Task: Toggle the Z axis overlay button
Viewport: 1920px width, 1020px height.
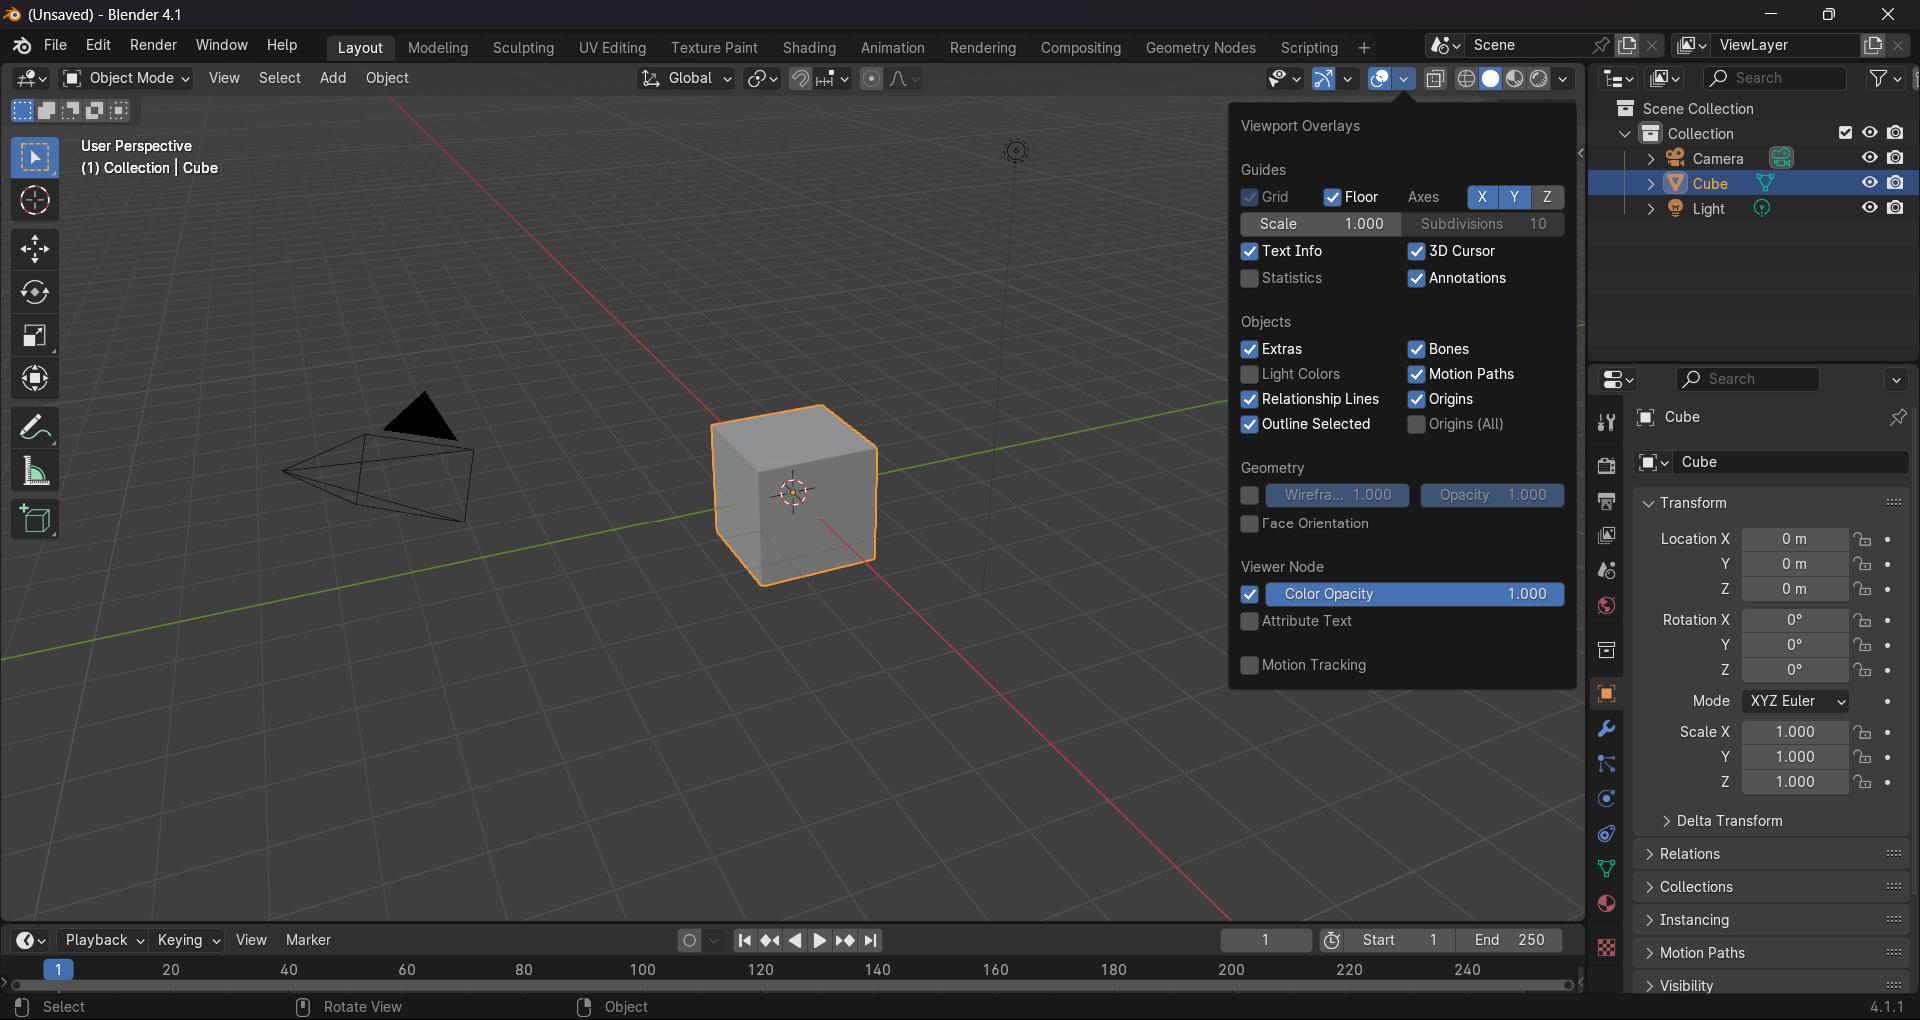Action: [1547, 197]
